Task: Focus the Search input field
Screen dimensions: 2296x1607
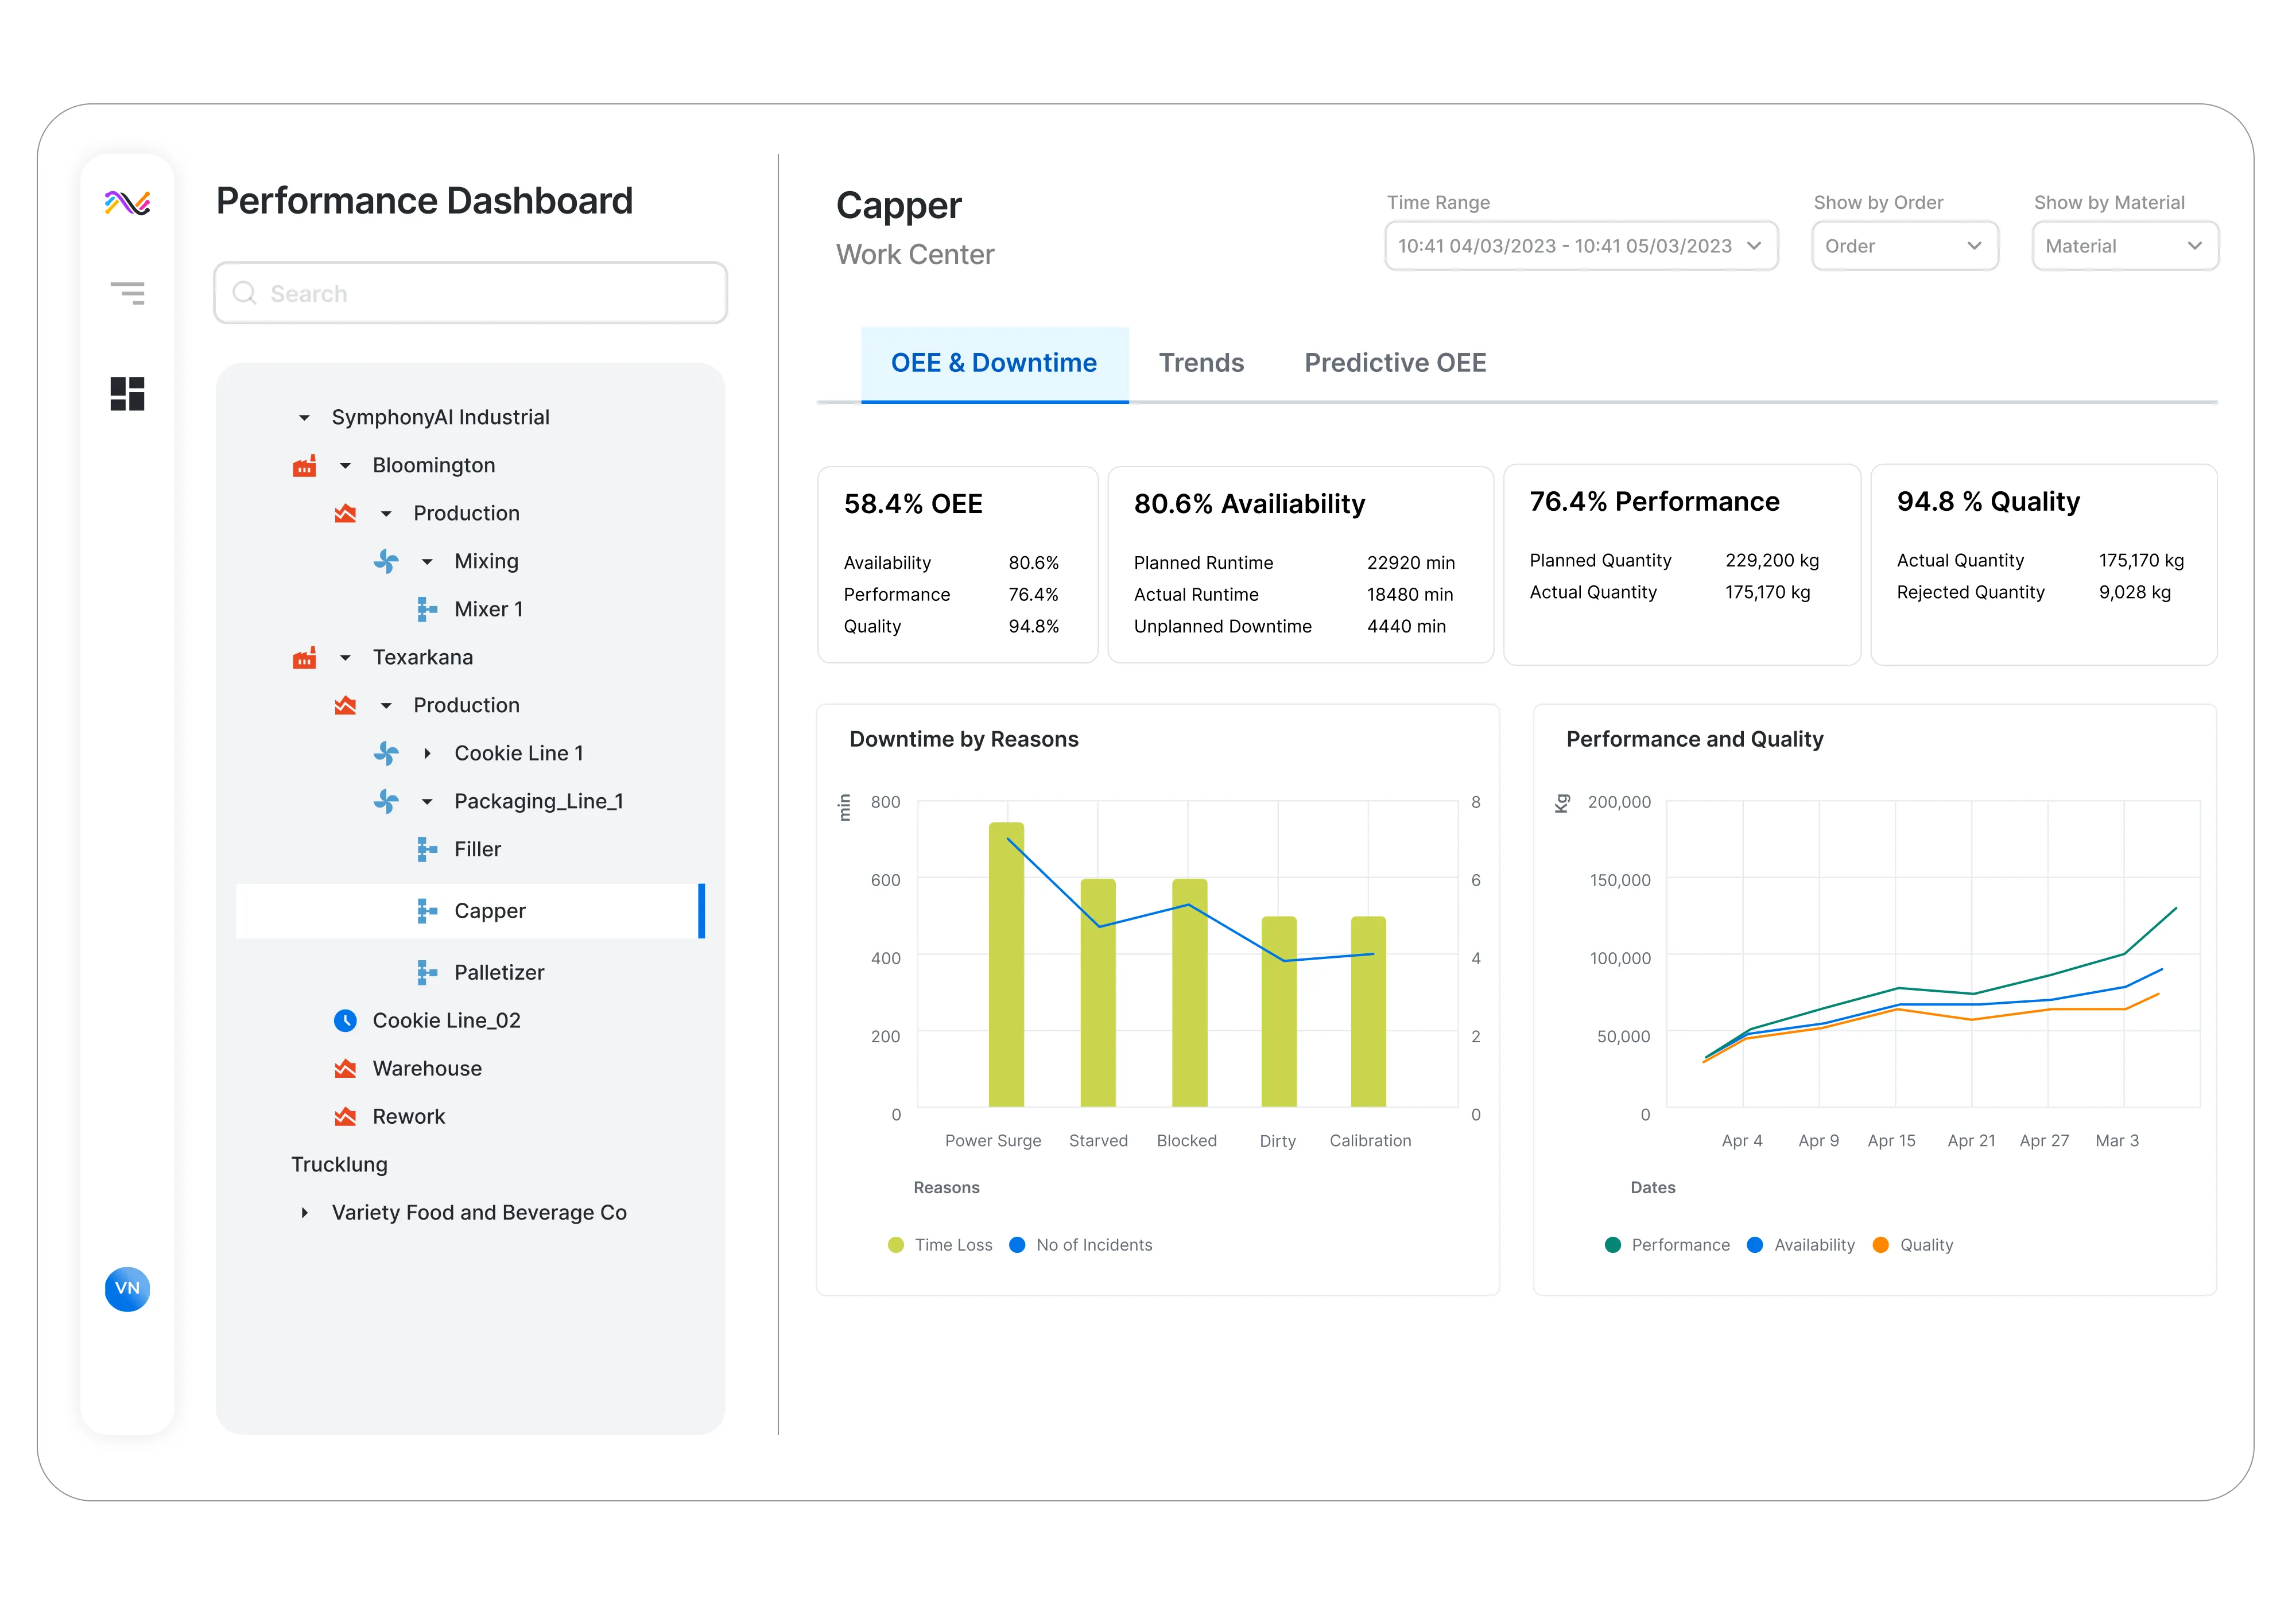Action: (470, 293)
